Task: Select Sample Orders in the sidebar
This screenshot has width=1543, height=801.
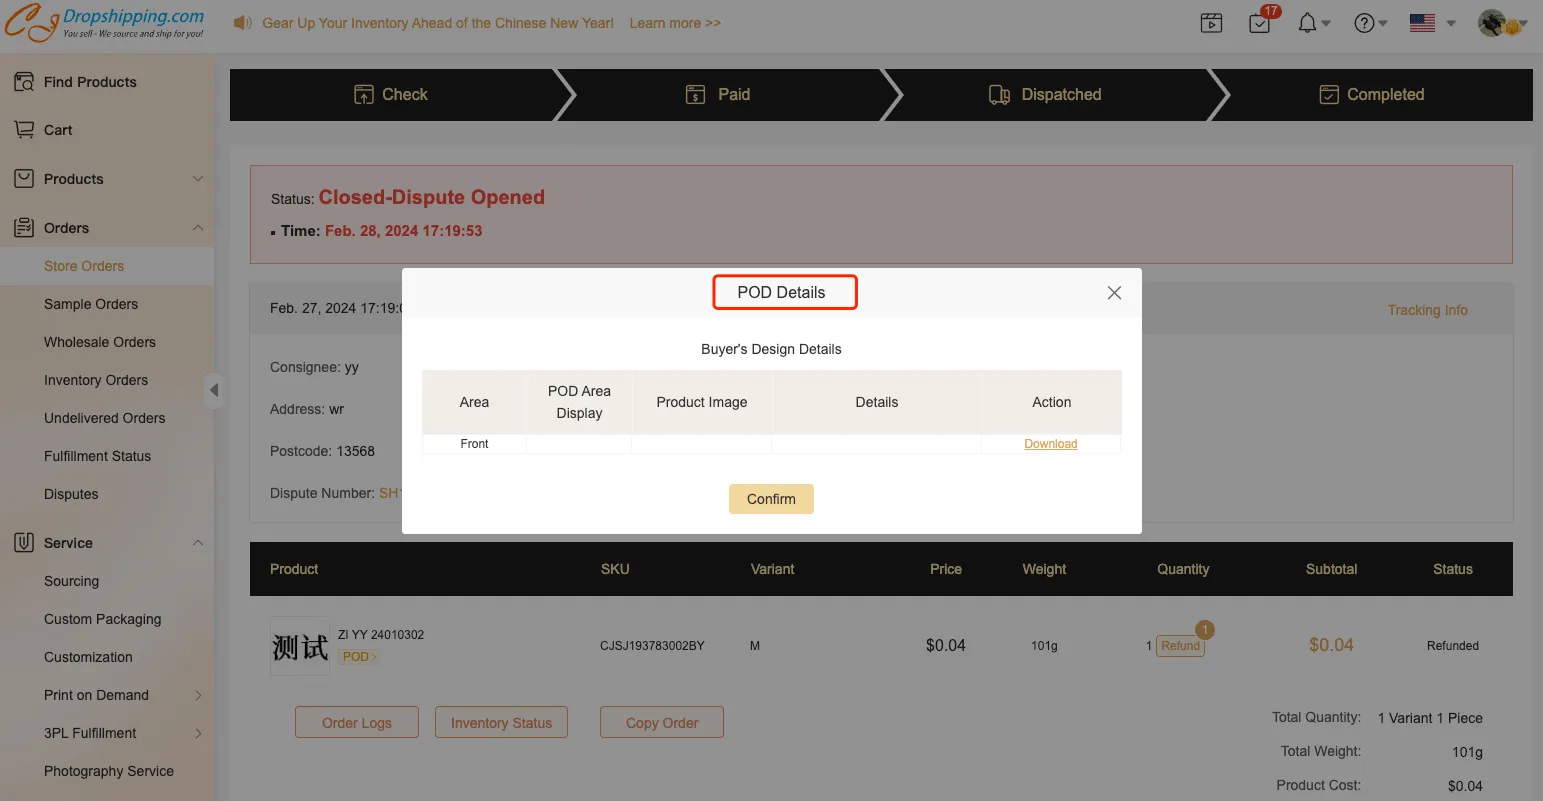Action: pyautogui.click(x=91, y=304)
